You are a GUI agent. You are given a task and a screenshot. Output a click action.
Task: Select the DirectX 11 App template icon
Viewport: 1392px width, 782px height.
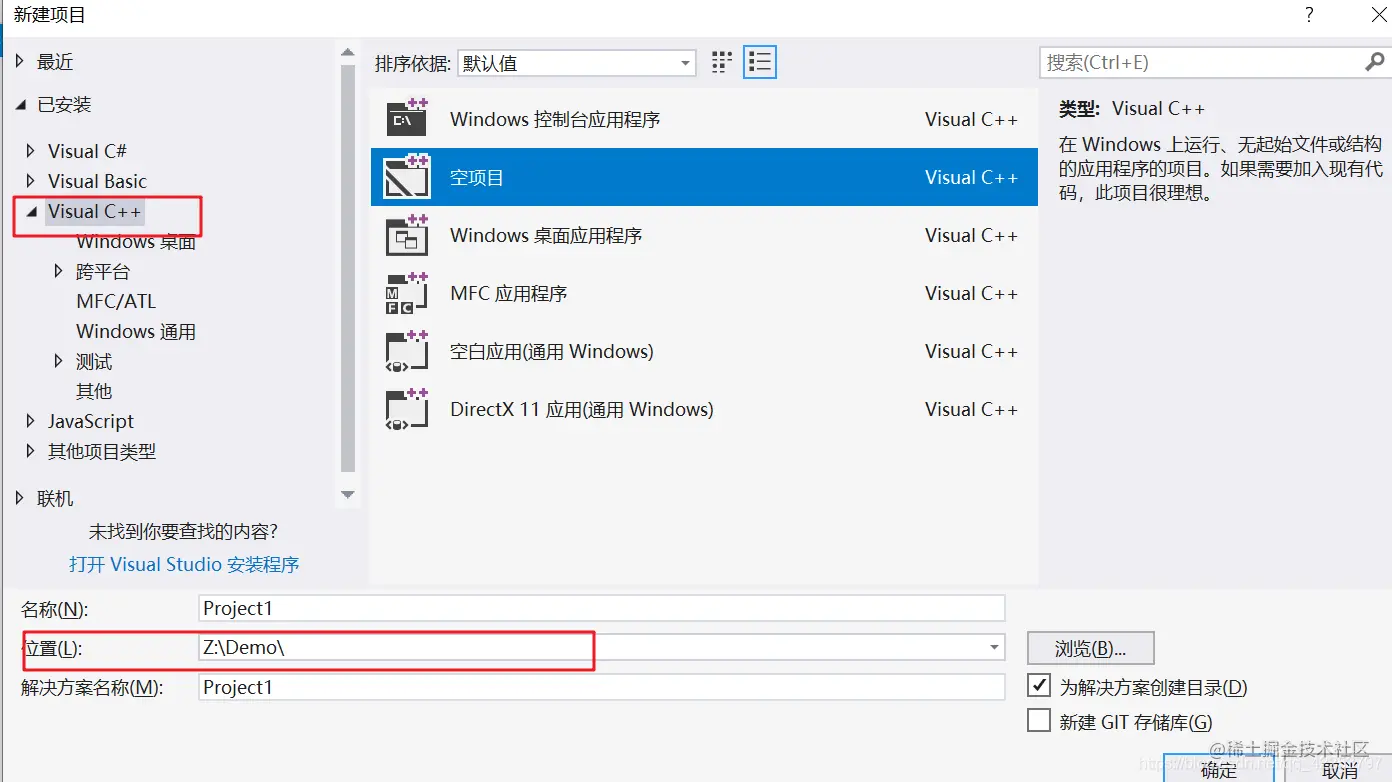tap(407, 408)
